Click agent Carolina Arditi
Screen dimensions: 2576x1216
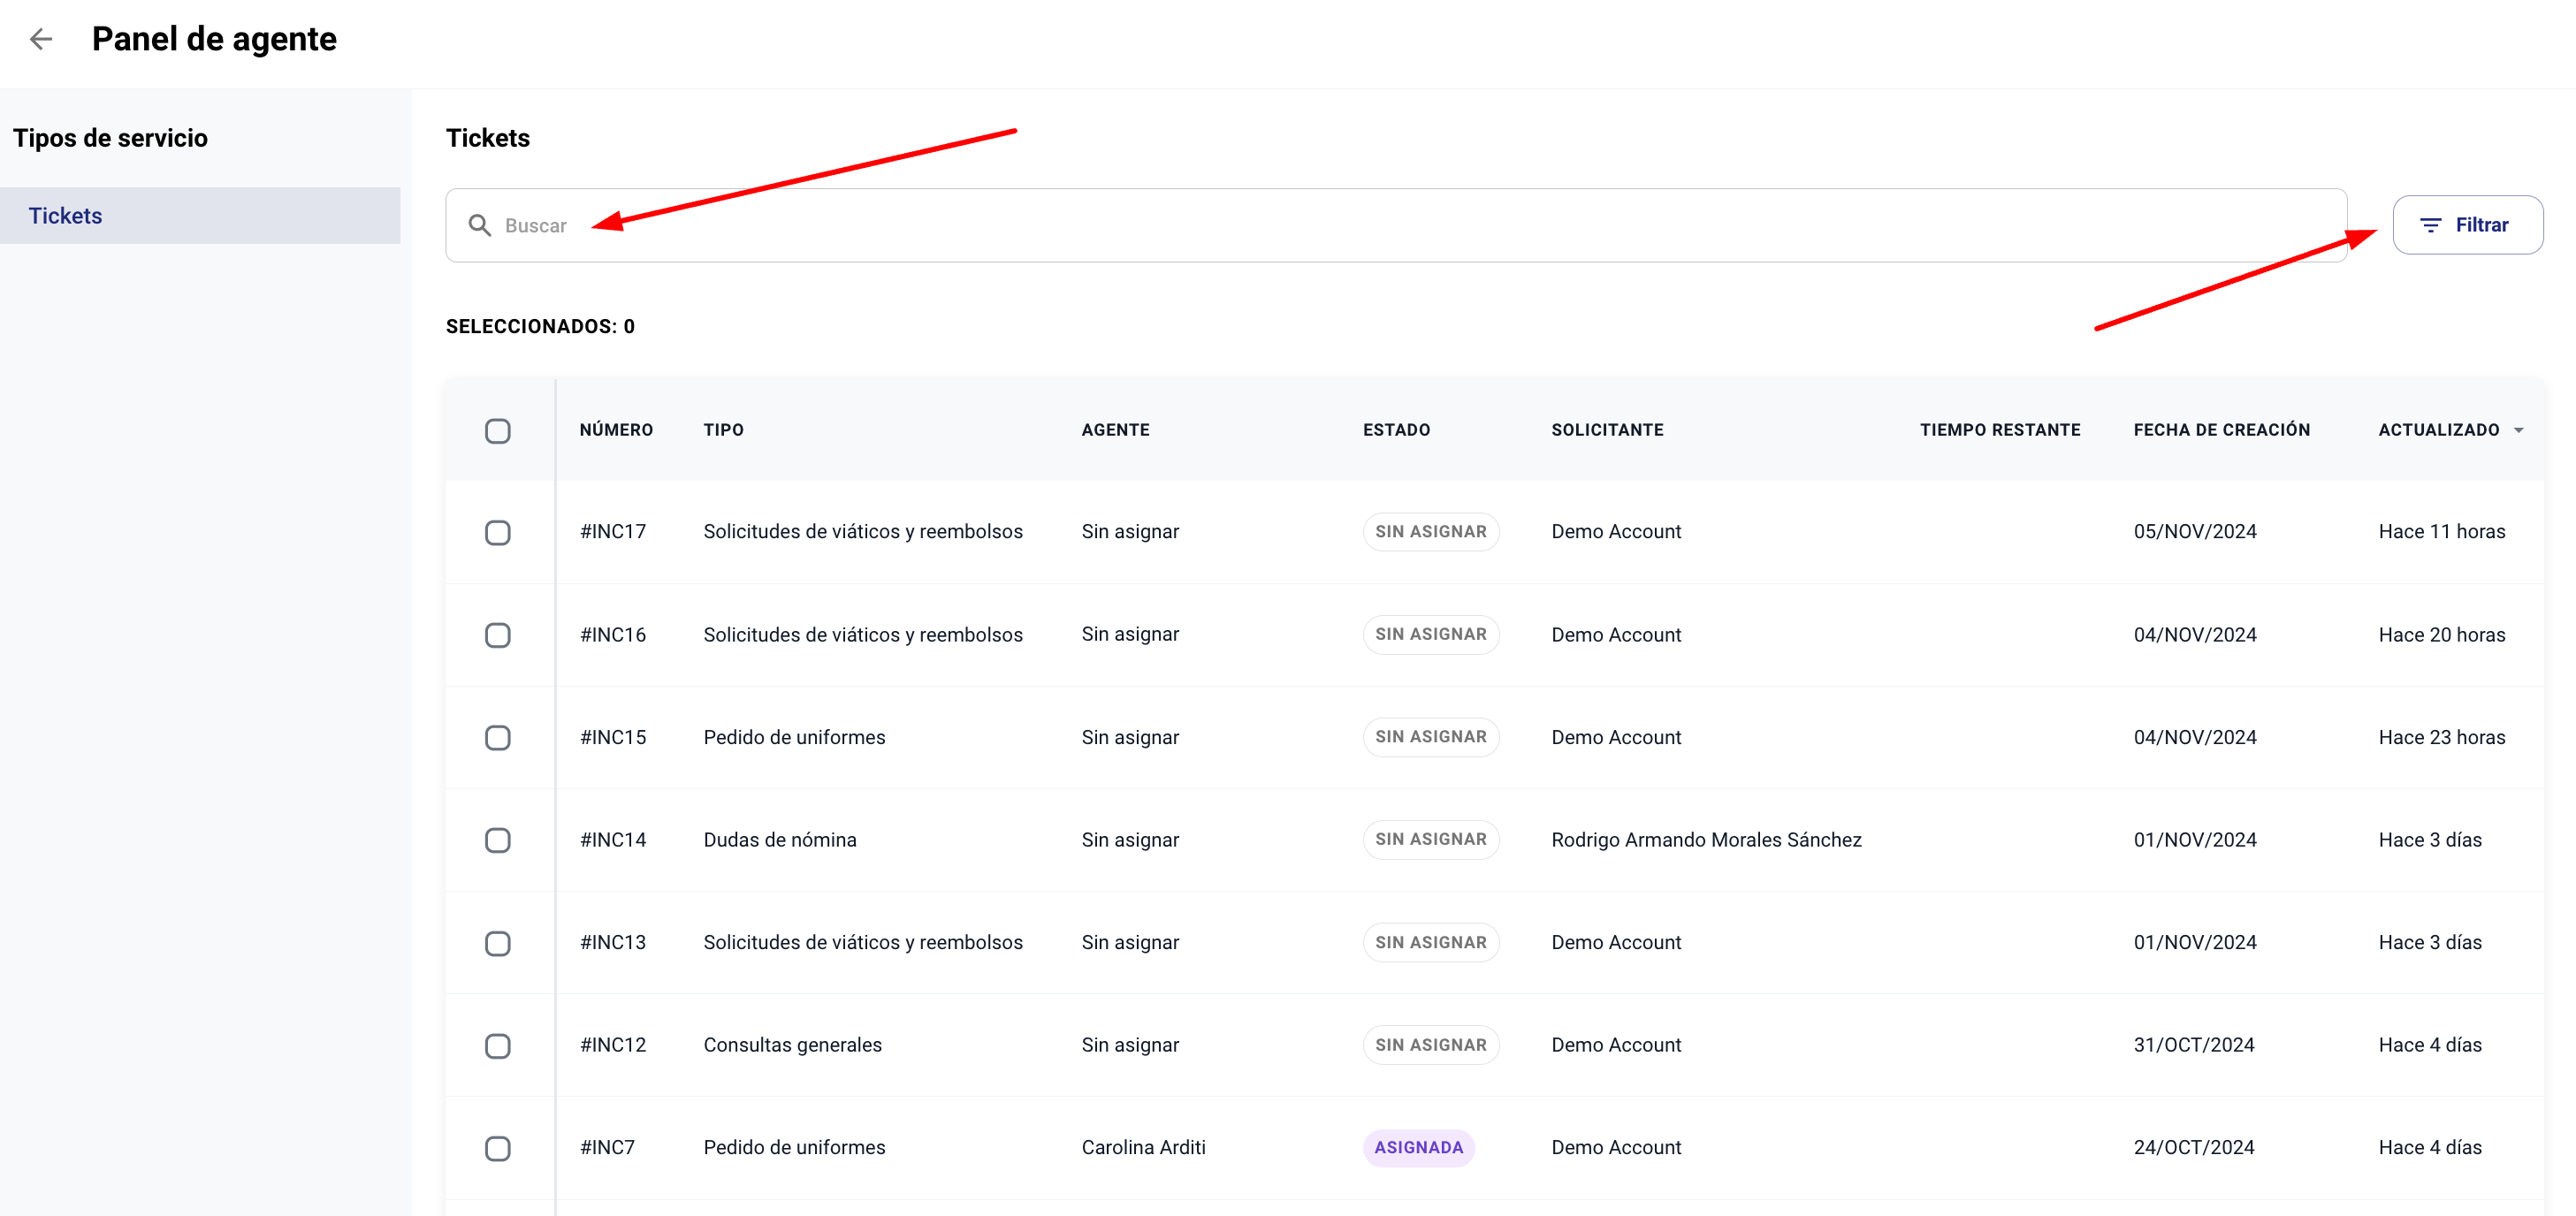[x=1143, y=1147]
